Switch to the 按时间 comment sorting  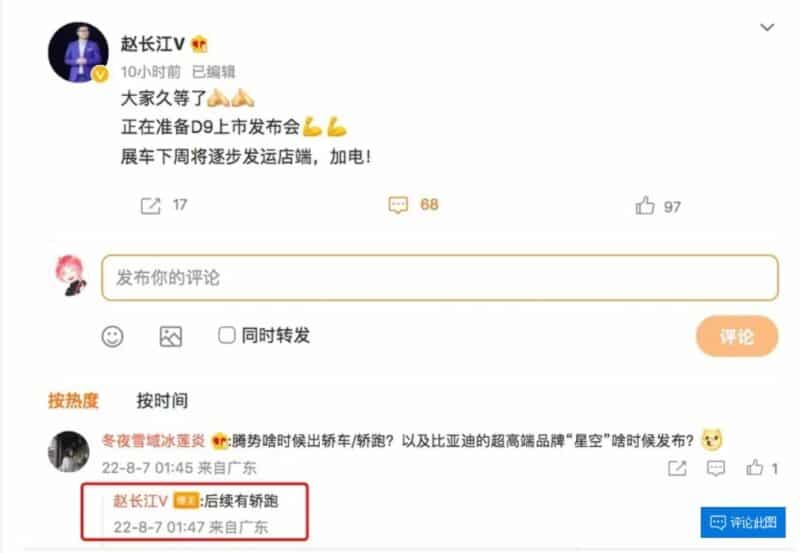[x=162, y=400]
